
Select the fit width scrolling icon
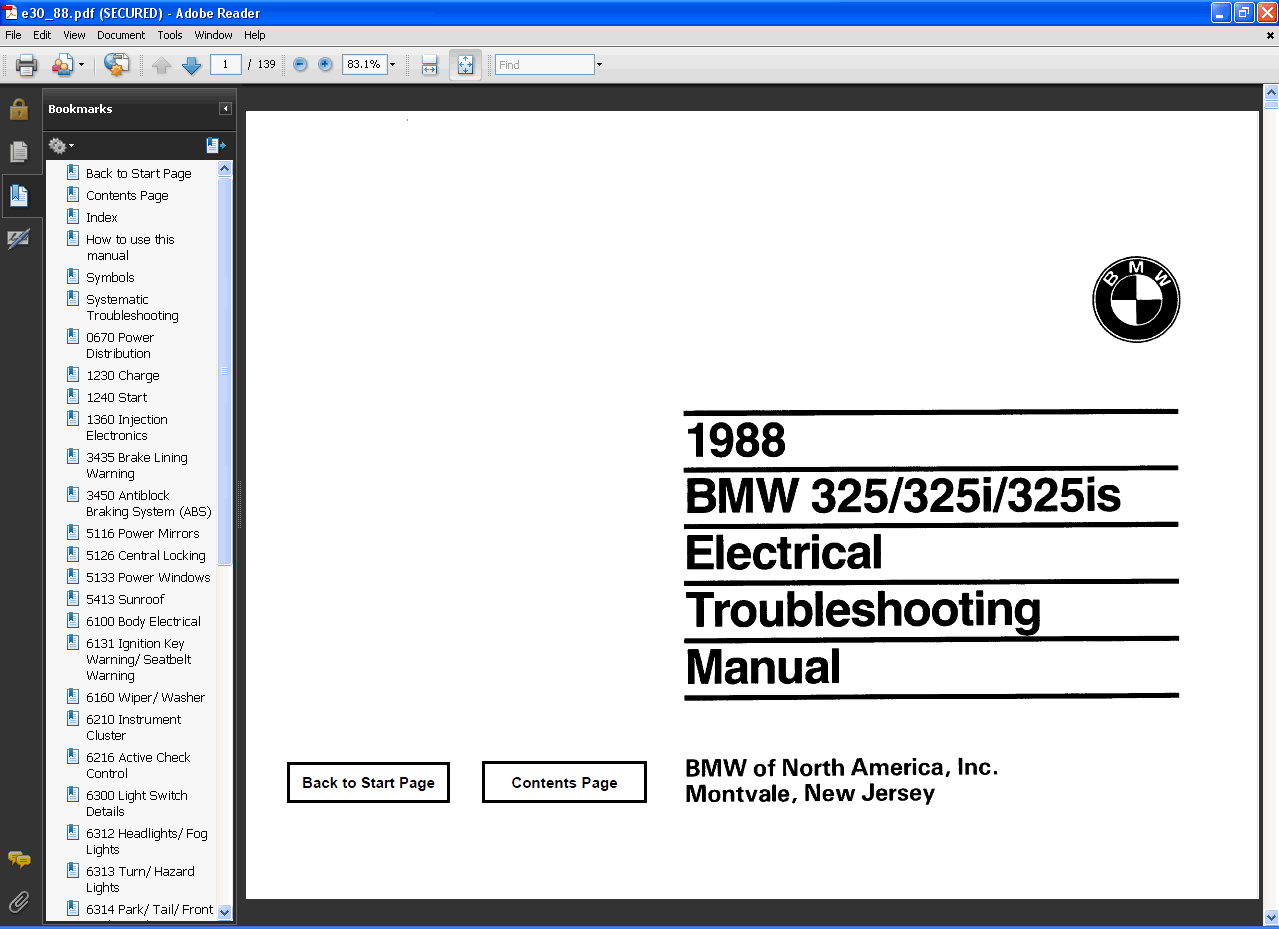pyautogui.click(x=430, y=65)
